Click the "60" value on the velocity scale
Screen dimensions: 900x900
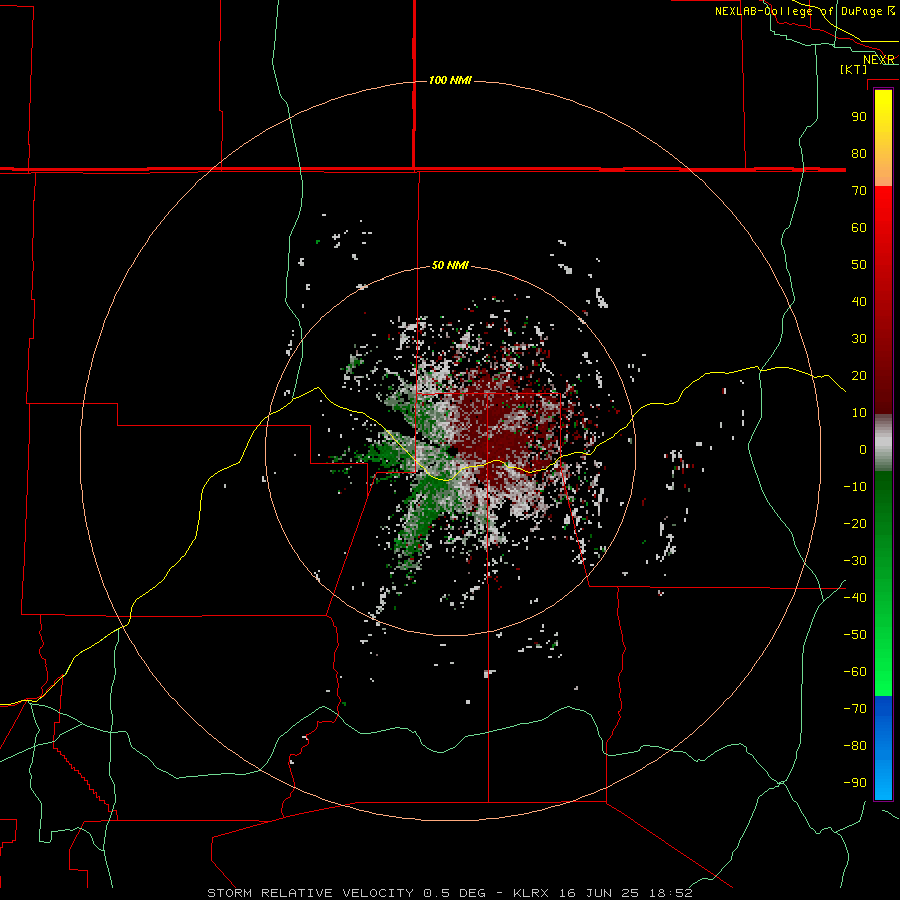pyautogui.click(x=859, y=227)
